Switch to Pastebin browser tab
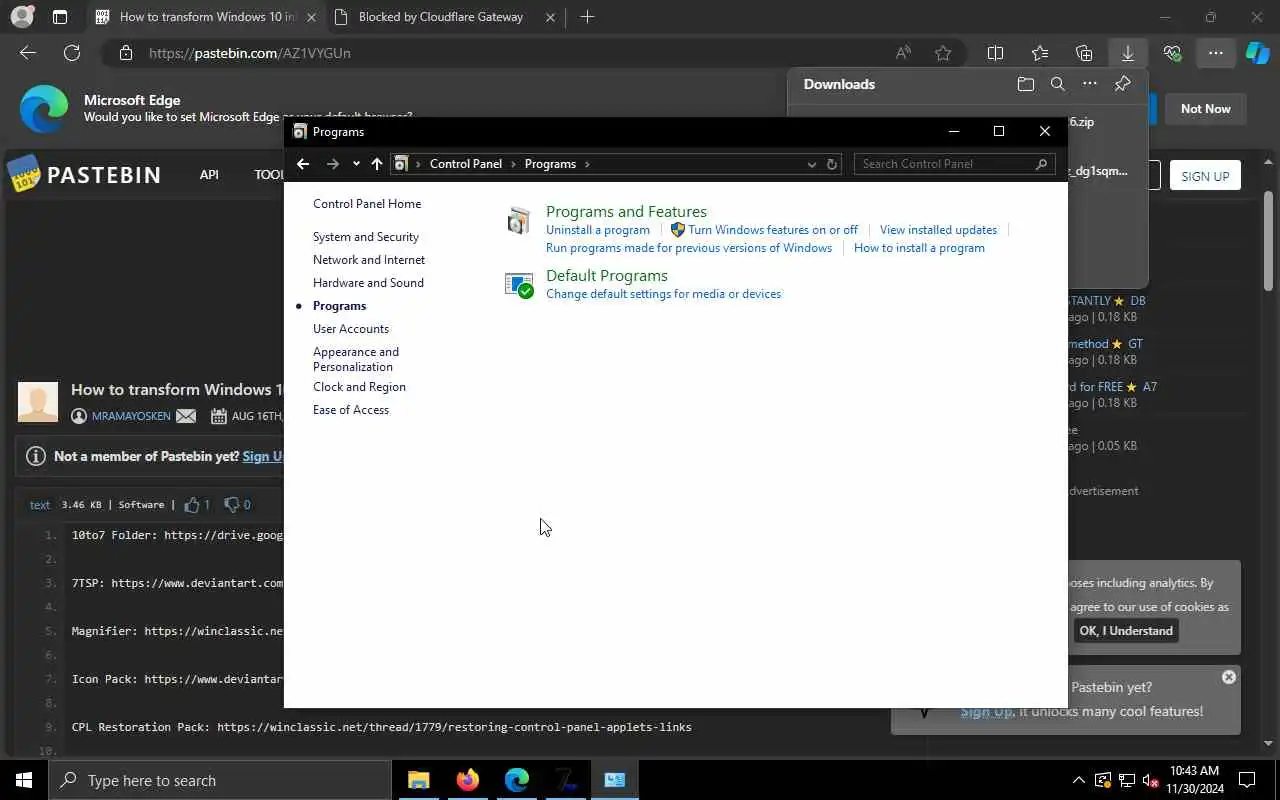Viewport: 1280px width, 800px height. pyautogui.click(x=205, y=17)
